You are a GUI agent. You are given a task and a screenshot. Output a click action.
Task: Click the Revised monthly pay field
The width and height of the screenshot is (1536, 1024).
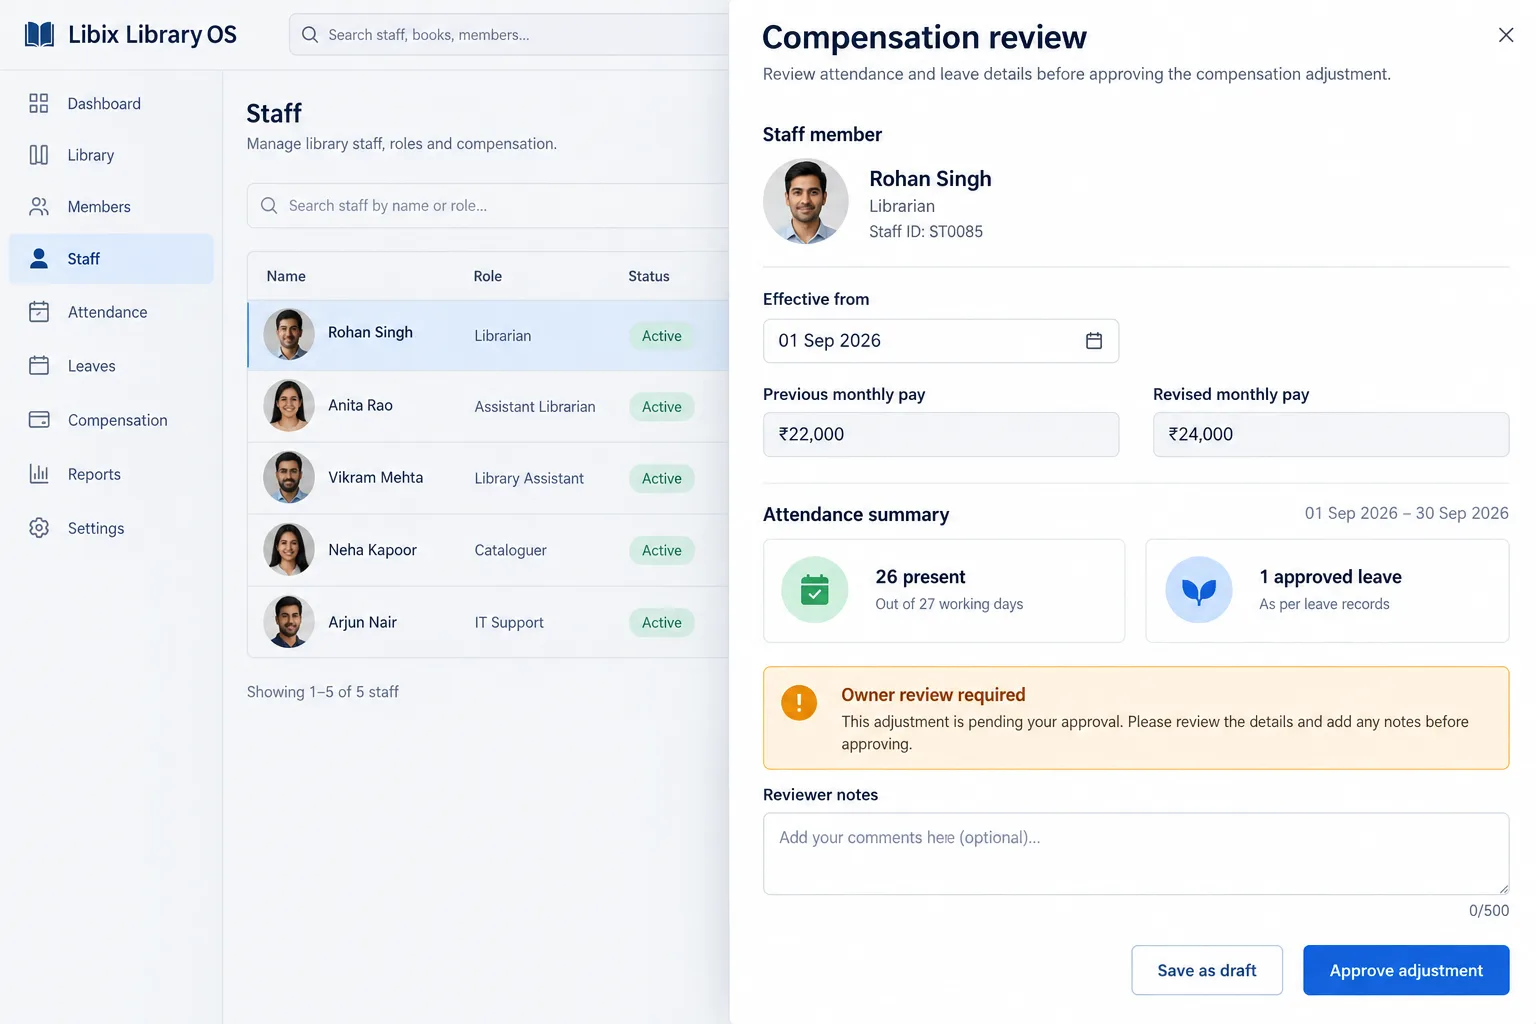tap(1331, 434)
